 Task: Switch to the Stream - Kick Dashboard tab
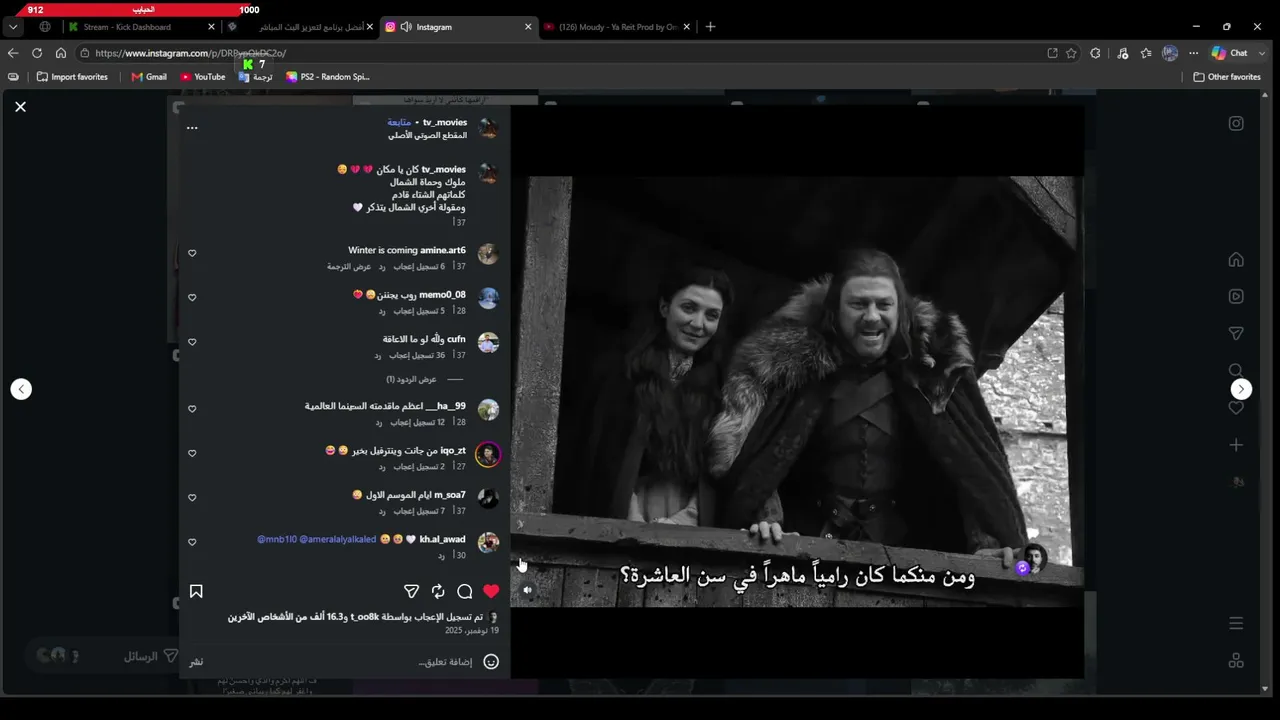141,27
